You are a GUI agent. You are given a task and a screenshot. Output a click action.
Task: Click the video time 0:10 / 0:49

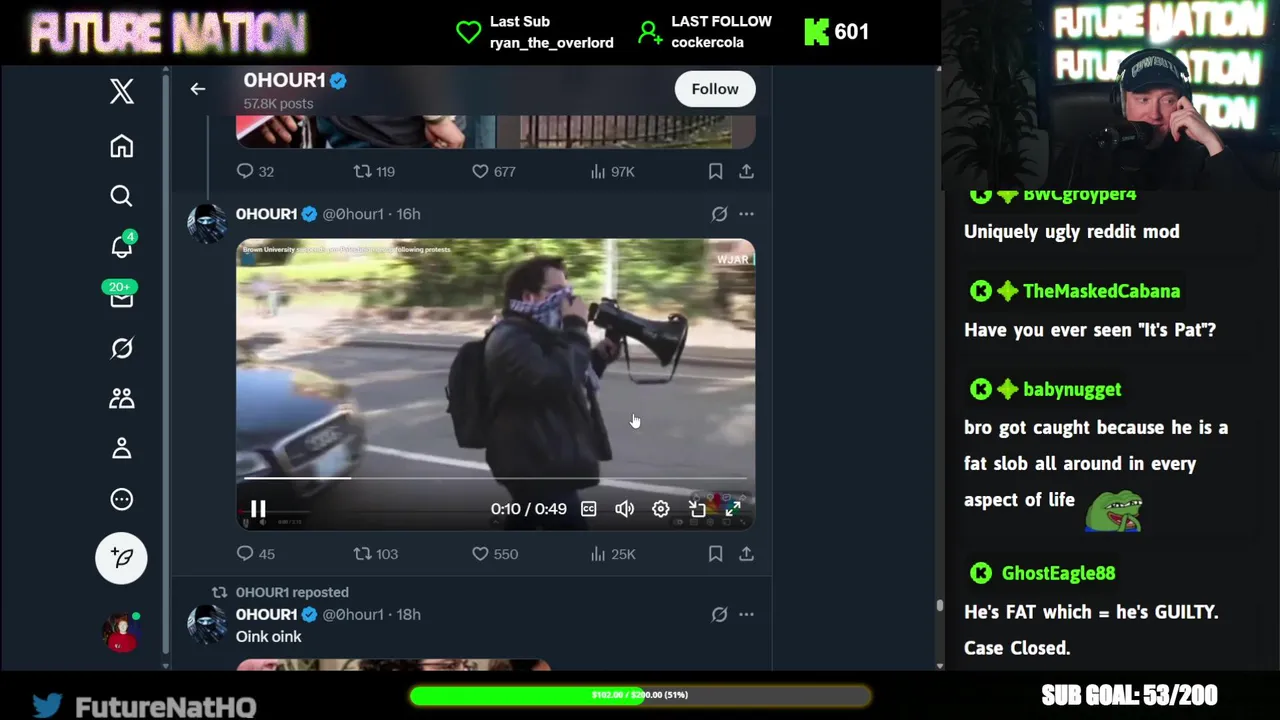point(528,509)
